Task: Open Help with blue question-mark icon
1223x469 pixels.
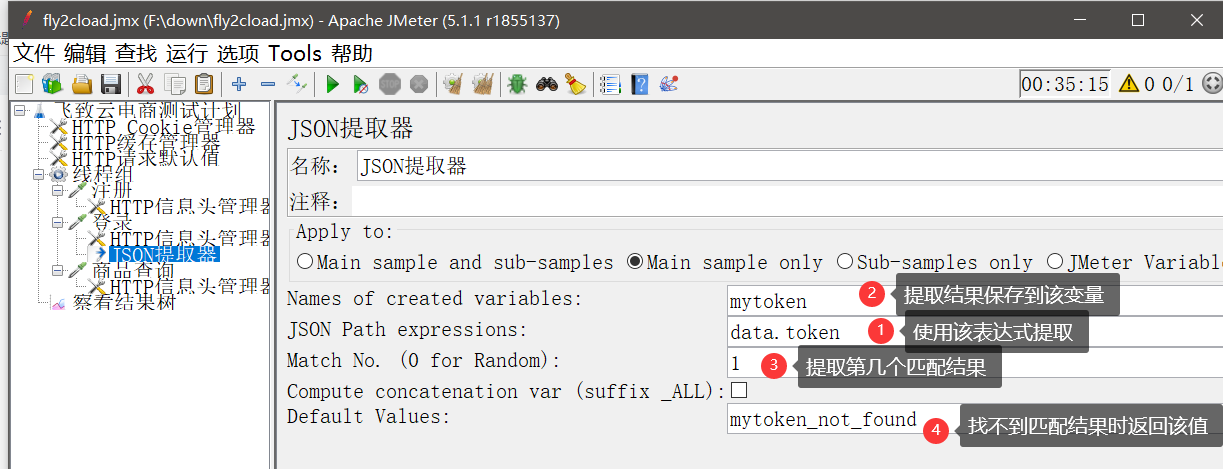Action: point(640,84)
